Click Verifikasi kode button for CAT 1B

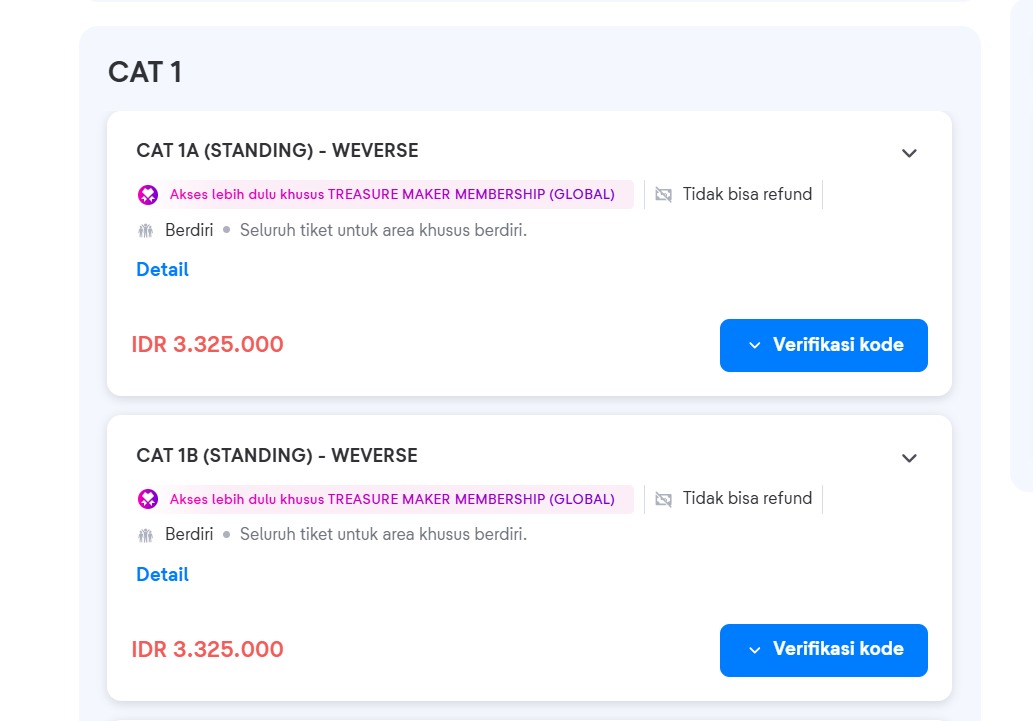pos(824,650)
